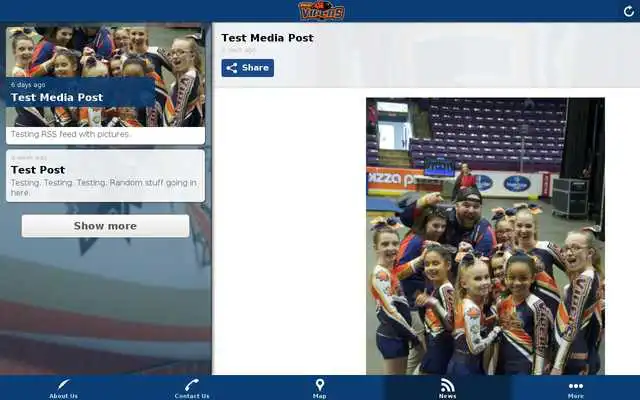
Task: Switch to the Contact Us tab label
Action: 192,396
